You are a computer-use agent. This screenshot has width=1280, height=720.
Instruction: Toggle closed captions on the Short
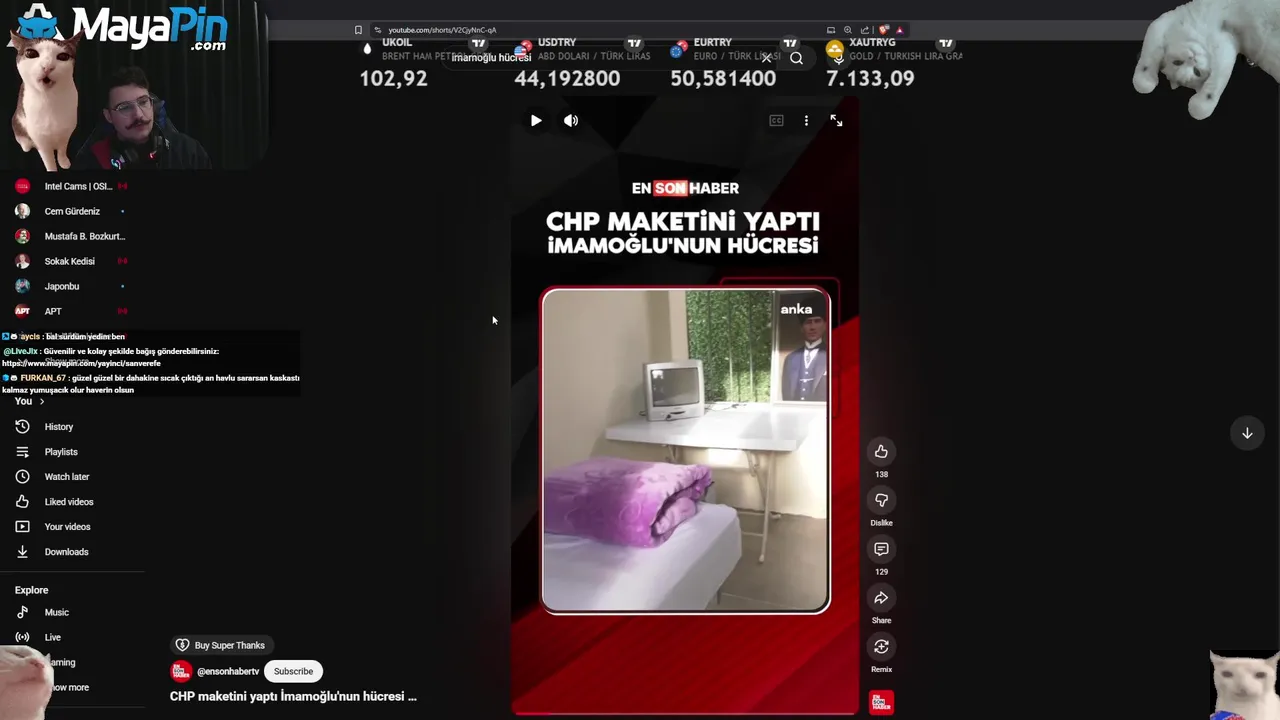pos(776,120)
